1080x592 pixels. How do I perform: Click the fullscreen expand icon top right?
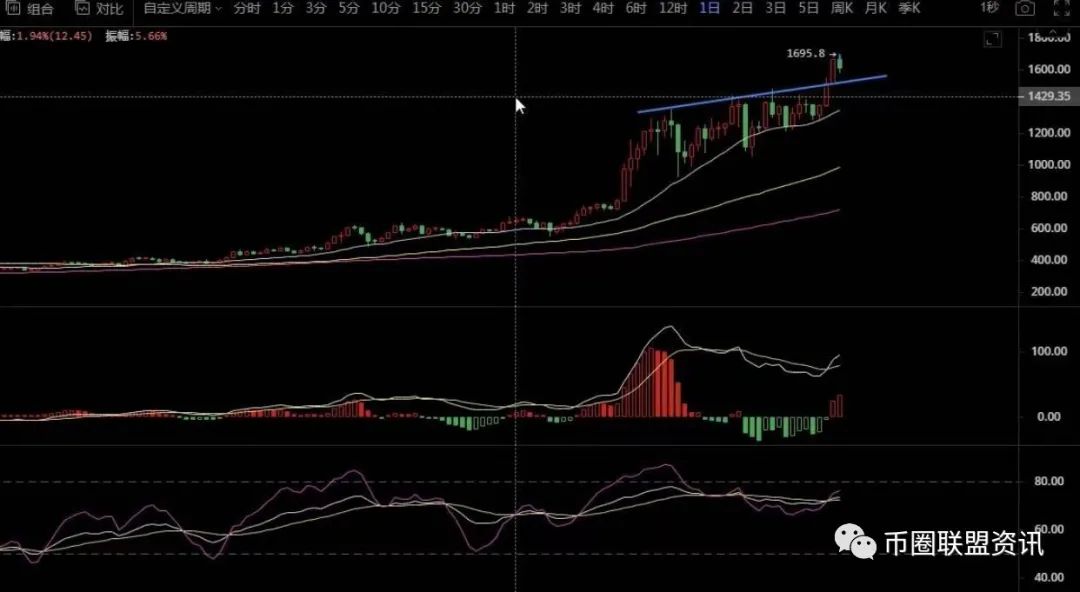coord(1061,9)
